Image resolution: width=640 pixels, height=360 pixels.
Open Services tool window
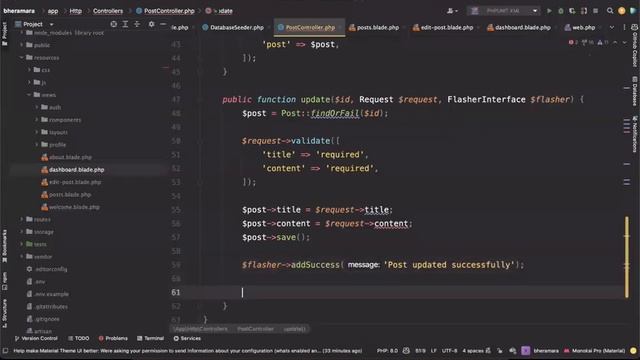[187, 338]
